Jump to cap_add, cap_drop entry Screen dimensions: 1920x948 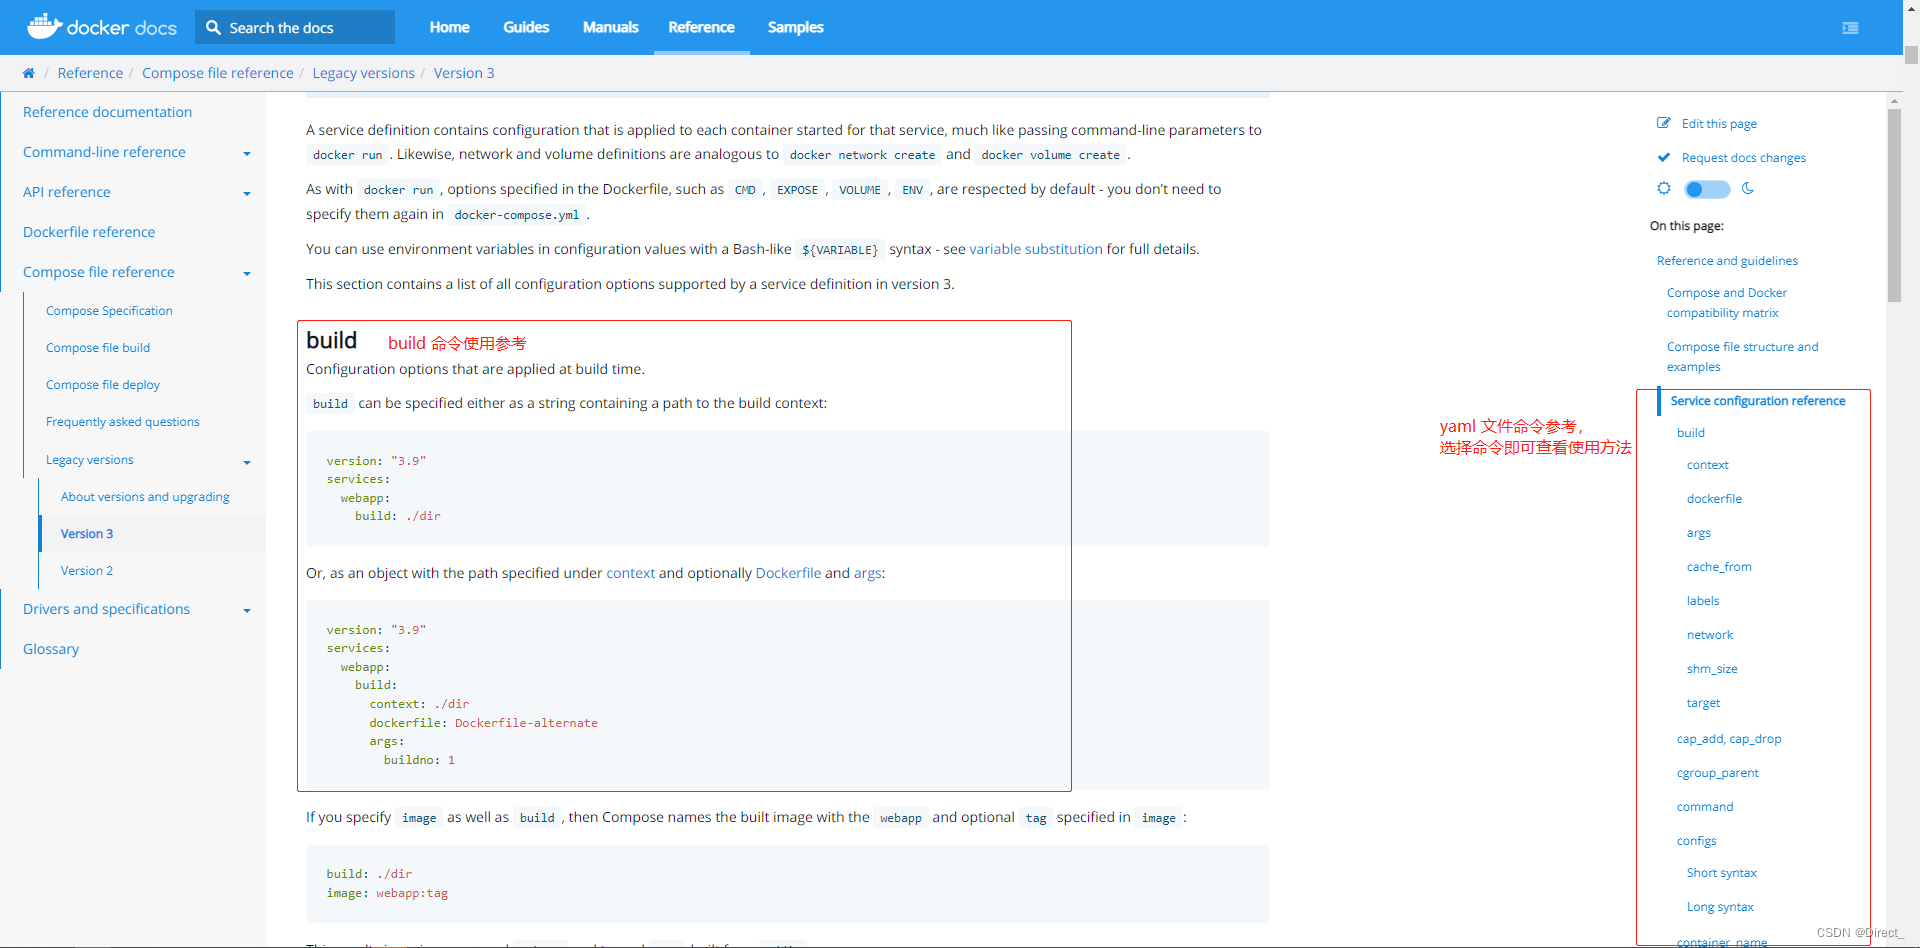[x=1729, y=739]
